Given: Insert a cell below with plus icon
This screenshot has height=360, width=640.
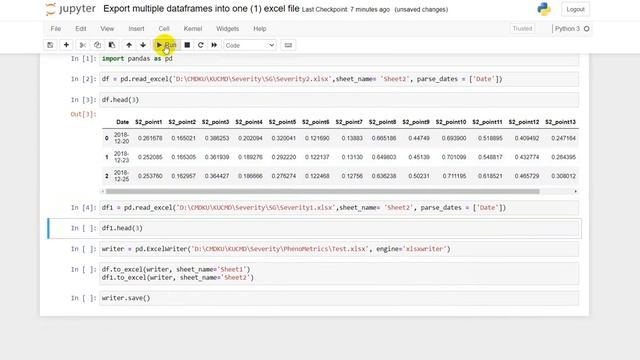Looking at the screenshot, I should (66, 45).
